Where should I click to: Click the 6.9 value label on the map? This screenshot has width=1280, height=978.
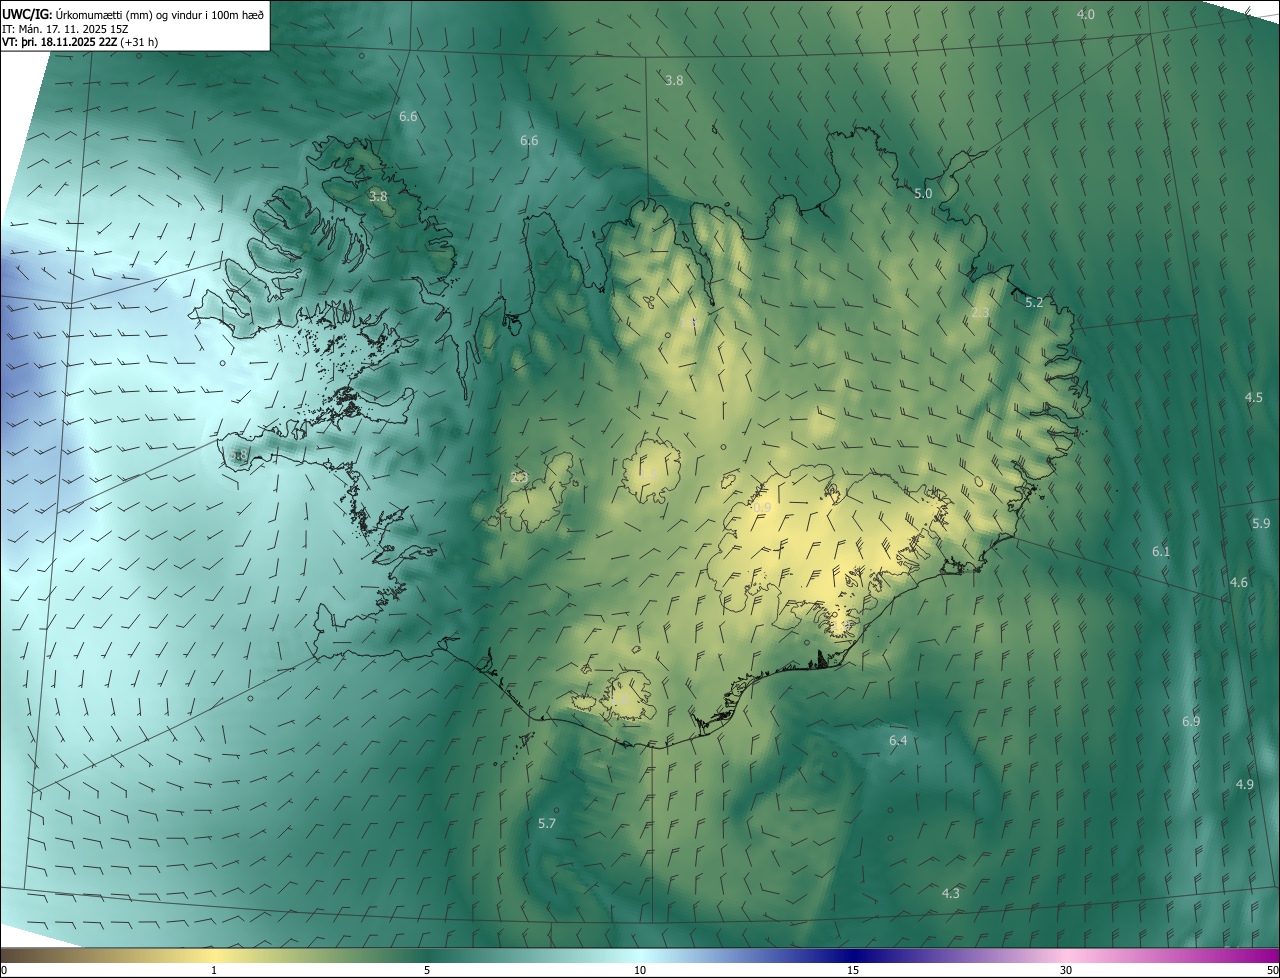[x=1190, y=721]
